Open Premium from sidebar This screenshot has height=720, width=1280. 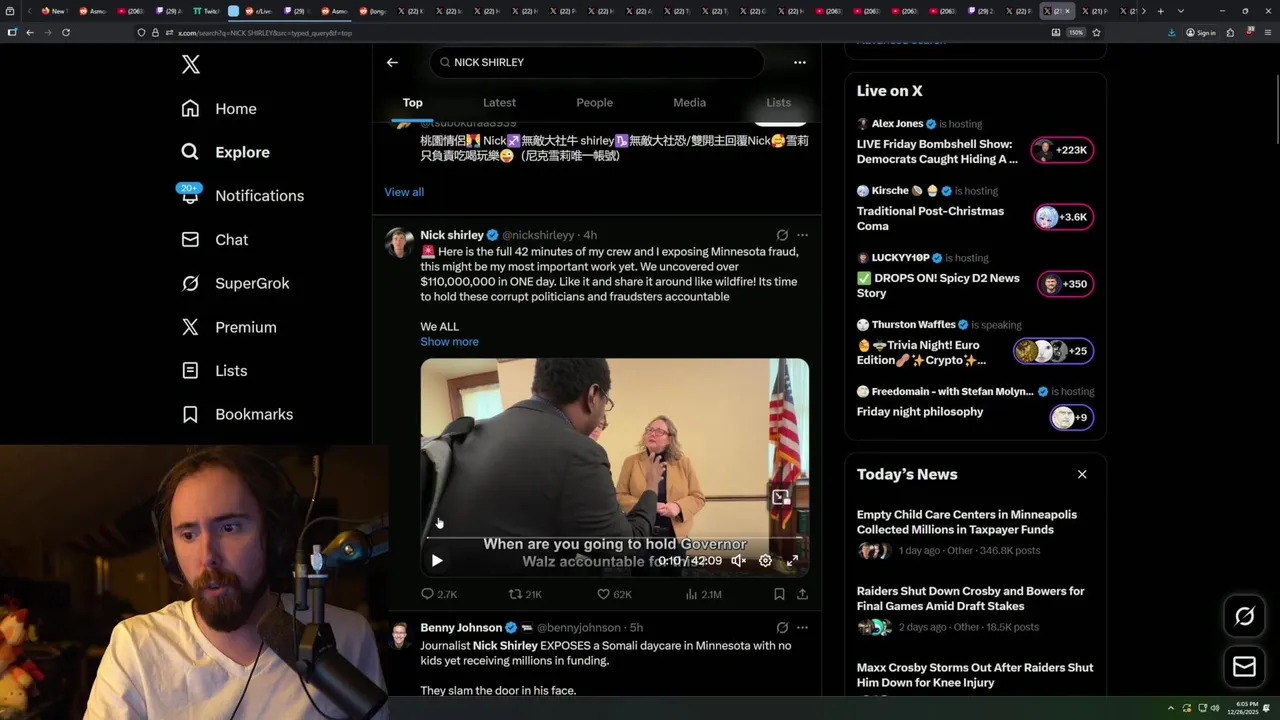[228, 327]
